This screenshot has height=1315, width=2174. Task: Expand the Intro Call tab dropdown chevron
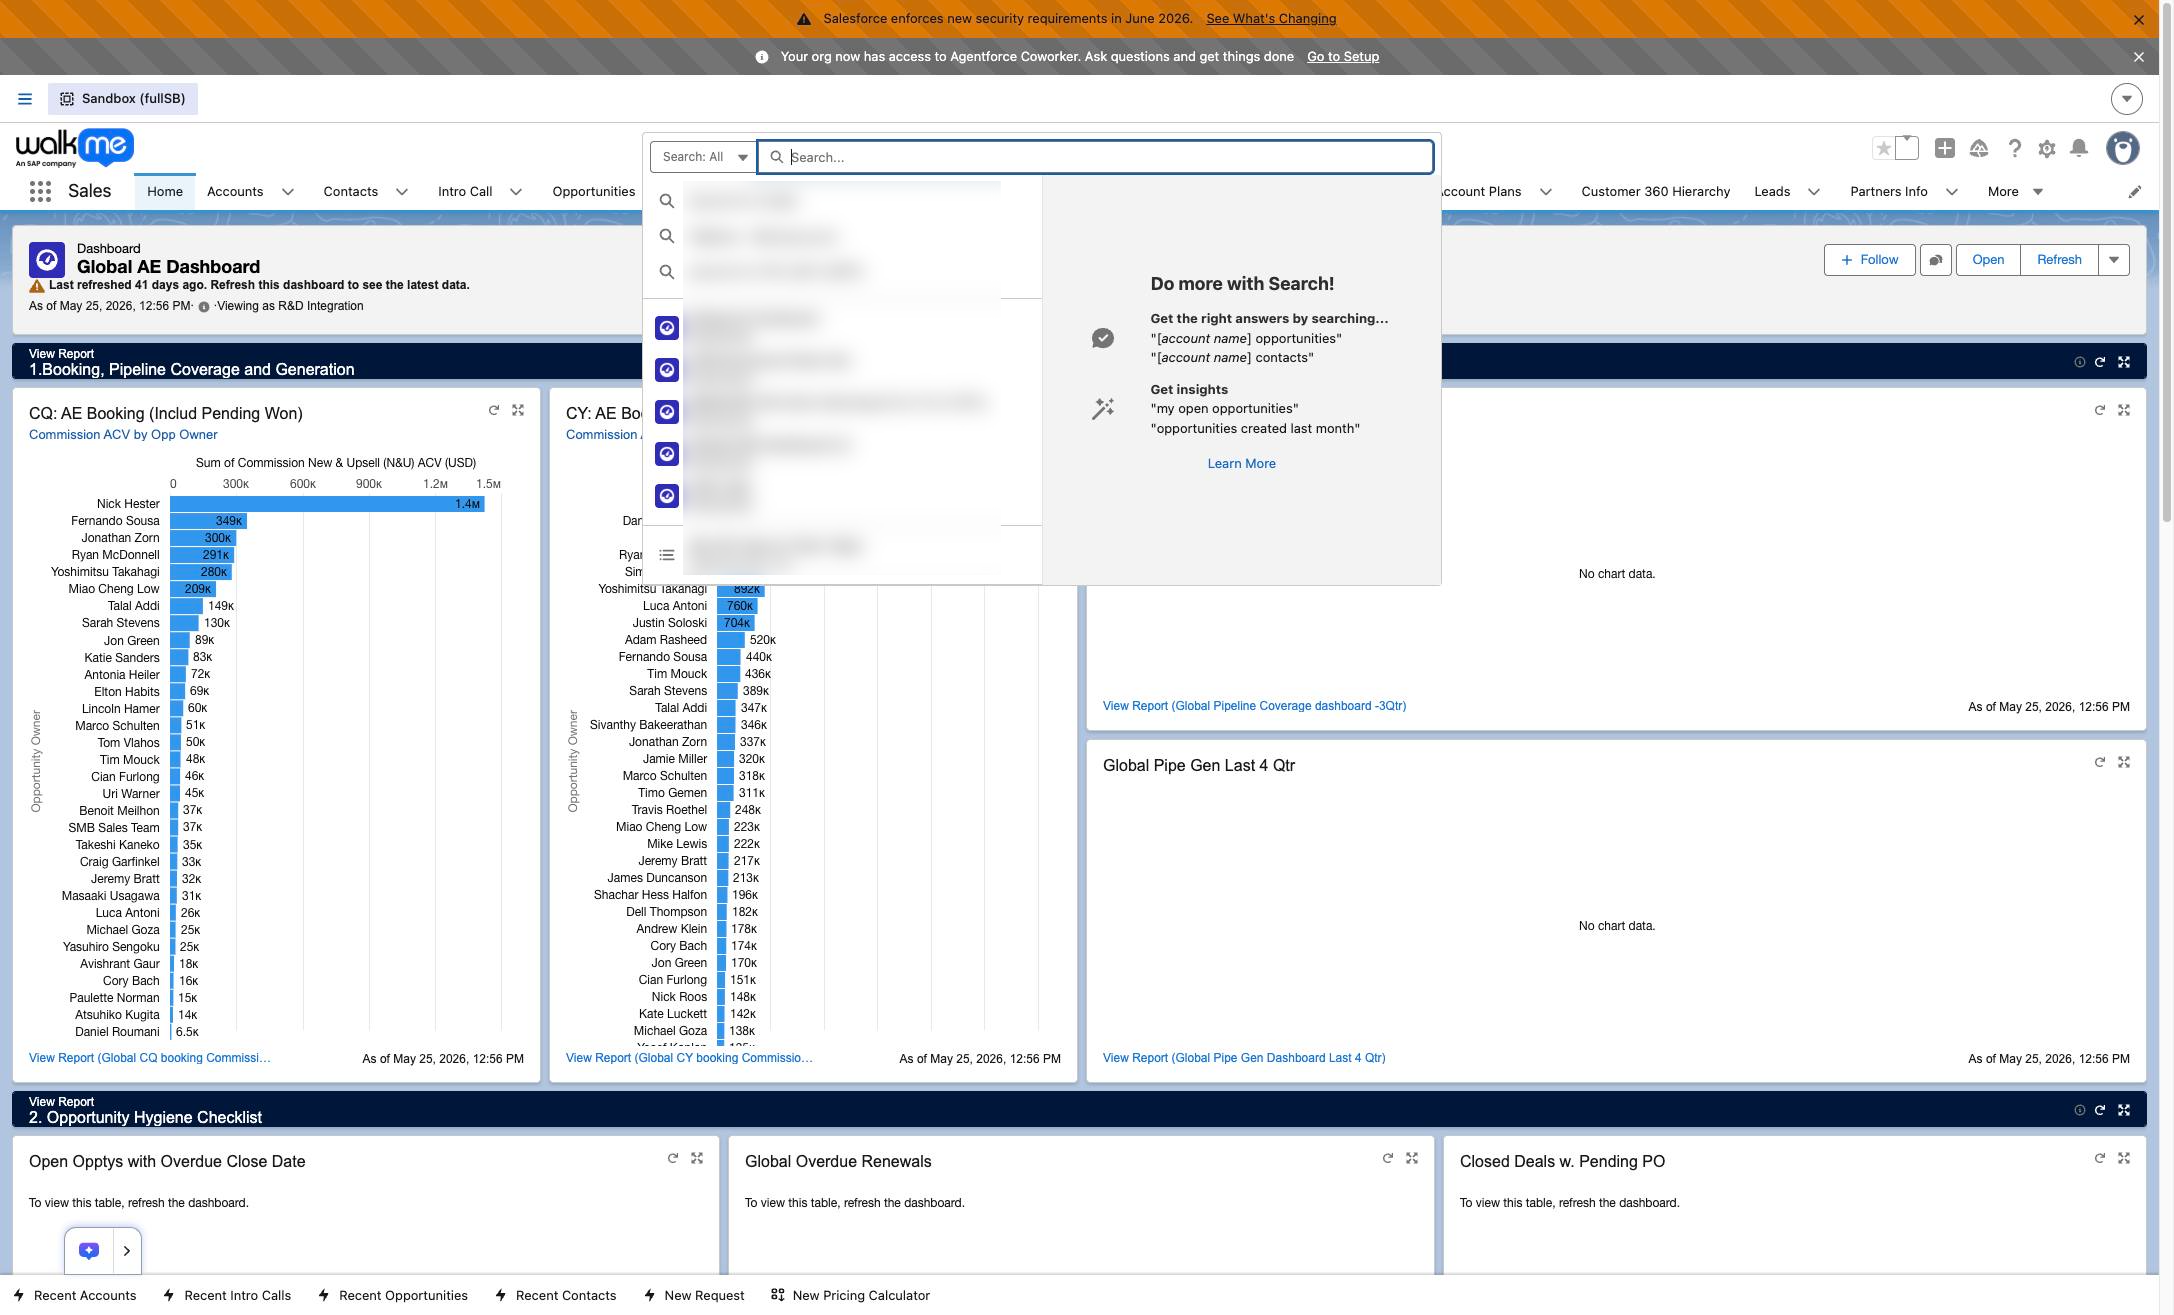[x=516, y=192]
